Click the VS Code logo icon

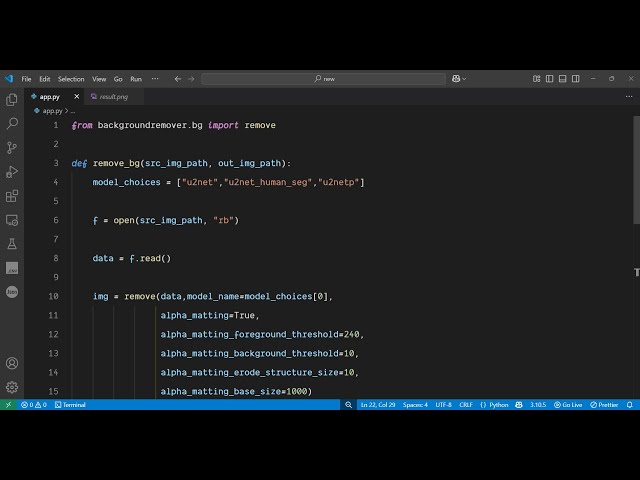point(9,79)
